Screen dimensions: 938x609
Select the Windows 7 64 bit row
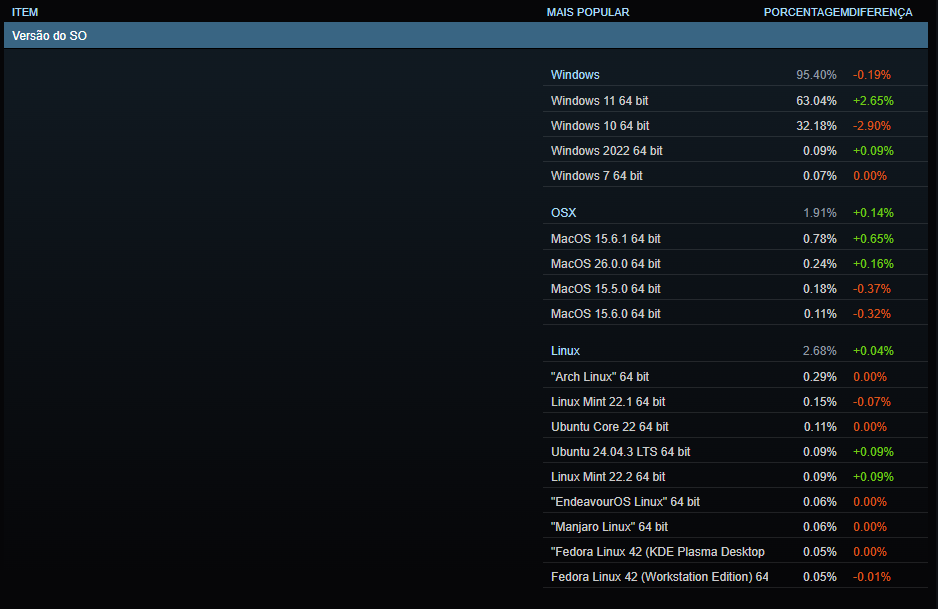coord(596,176)
